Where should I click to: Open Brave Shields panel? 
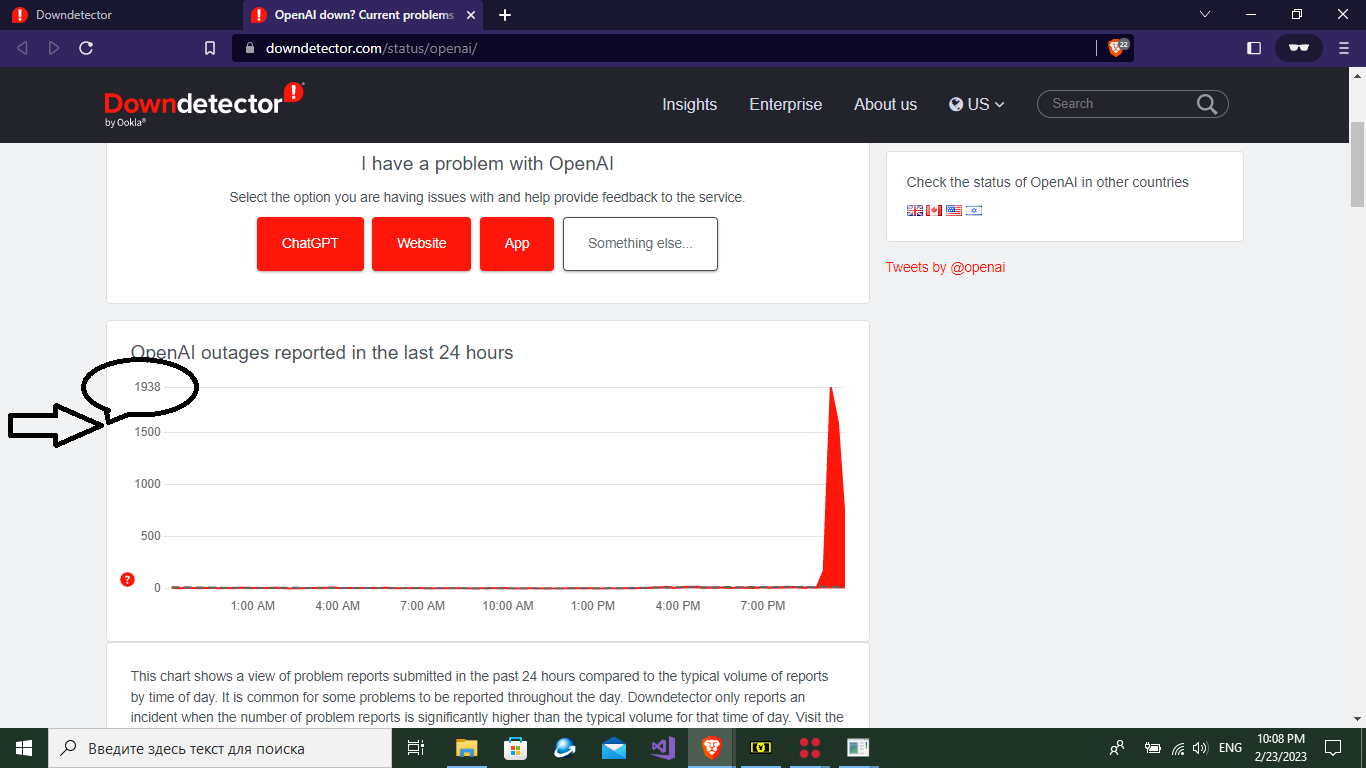pos(1117,47)
